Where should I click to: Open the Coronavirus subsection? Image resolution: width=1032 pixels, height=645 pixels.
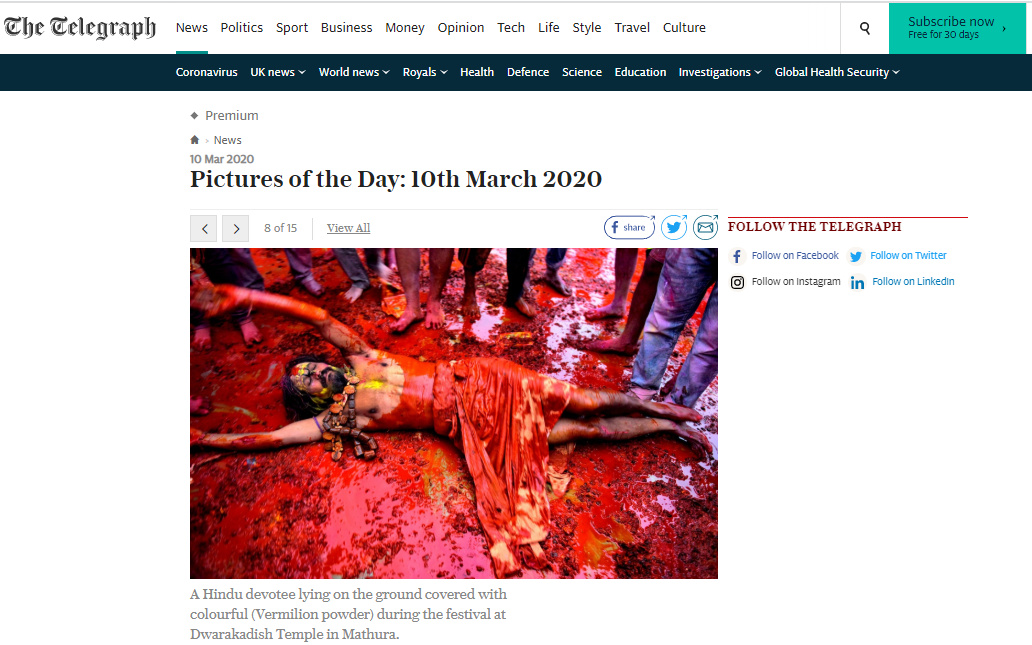[x=207, y=72]
